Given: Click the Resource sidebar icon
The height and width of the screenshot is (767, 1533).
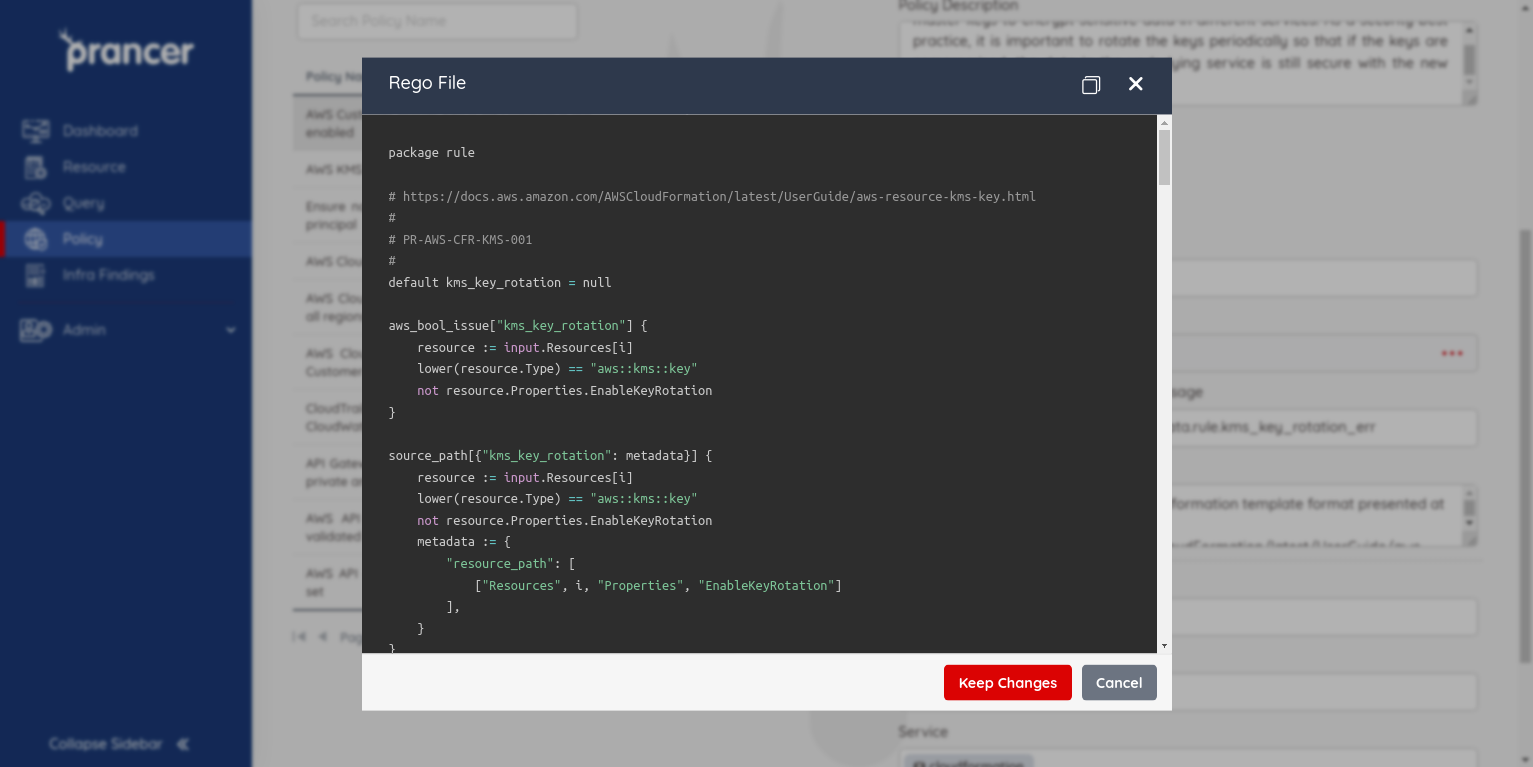Looking at the screenshot, I should point(36,167).
